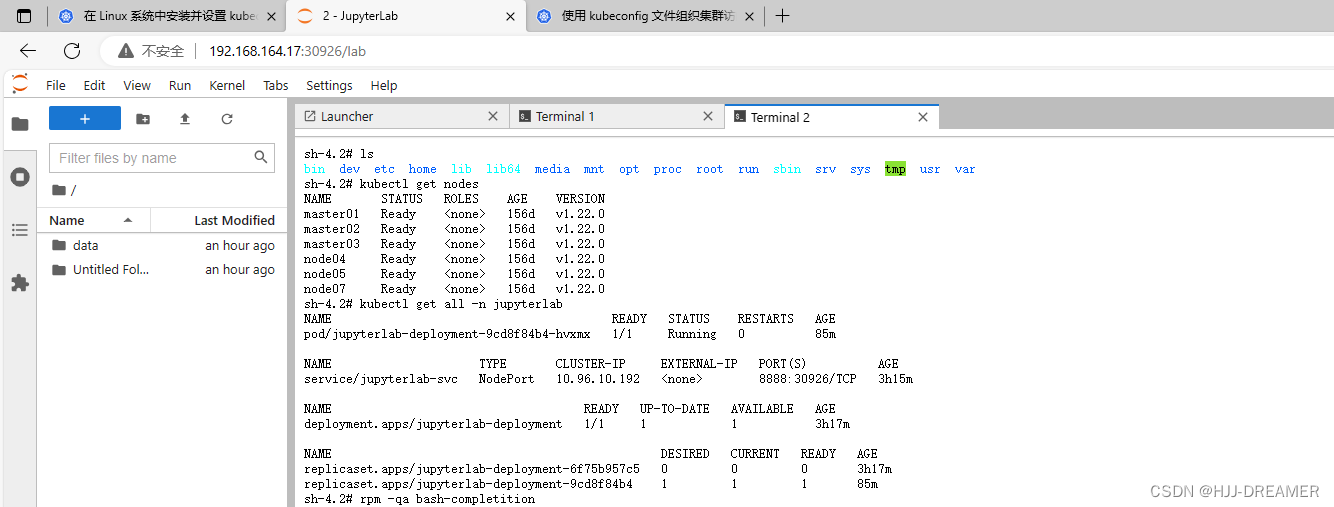Open the Tabs menu
Screen dimensions: 1334x507
coord(276,85)
